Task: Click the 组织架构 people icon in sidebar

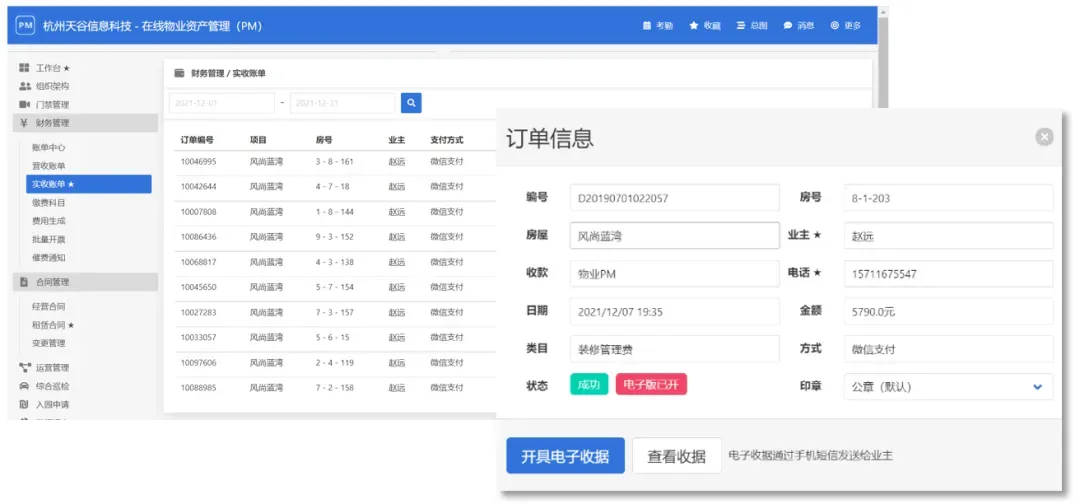Action: [x=25, y=86]
